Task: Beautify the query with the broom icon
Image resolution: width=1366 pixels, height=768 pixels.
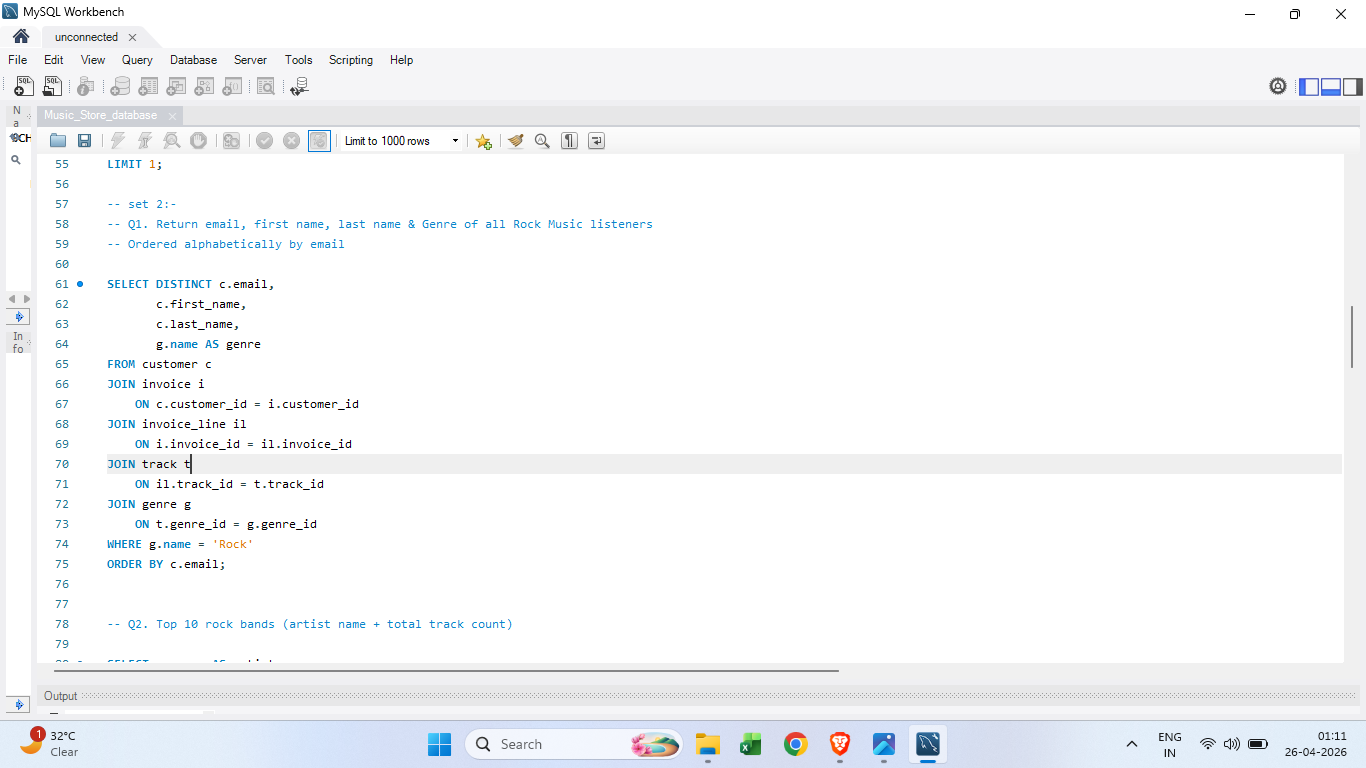Action: click(x=516, y=141)
